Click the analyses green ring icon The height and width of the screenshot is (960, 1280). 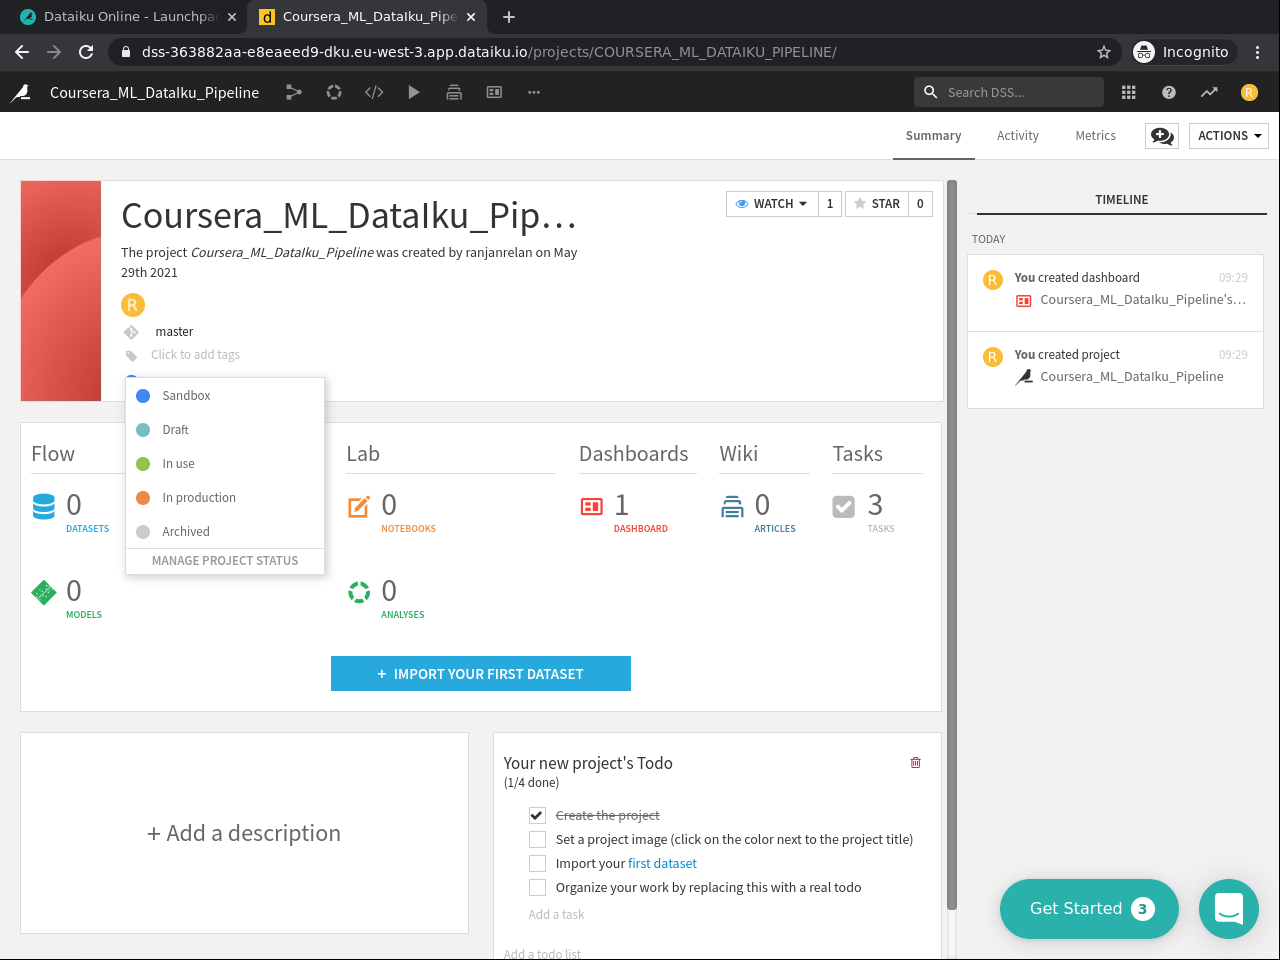359,593
